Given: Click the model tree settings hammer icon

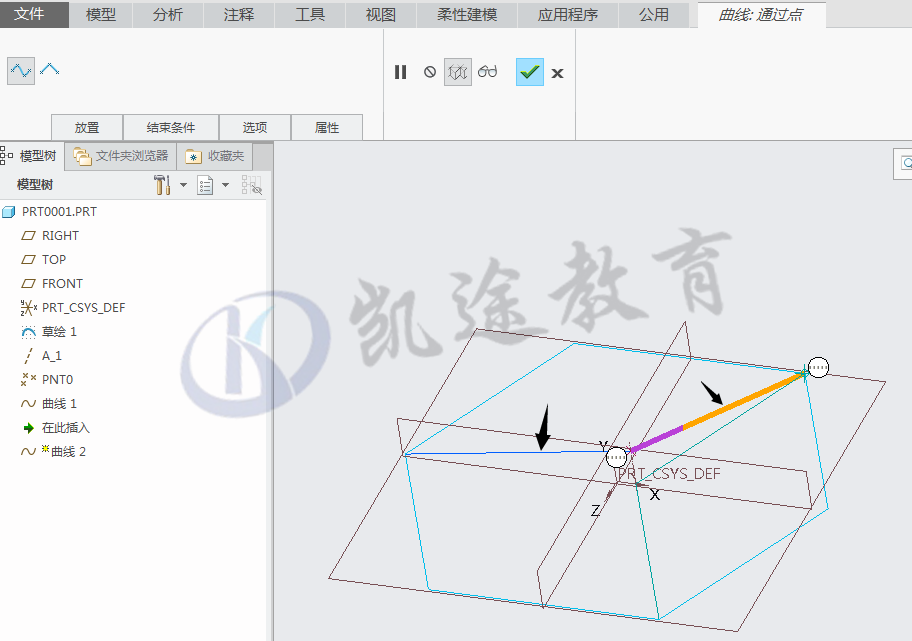Looking at the screenshot, I should (x=162, y=185).
